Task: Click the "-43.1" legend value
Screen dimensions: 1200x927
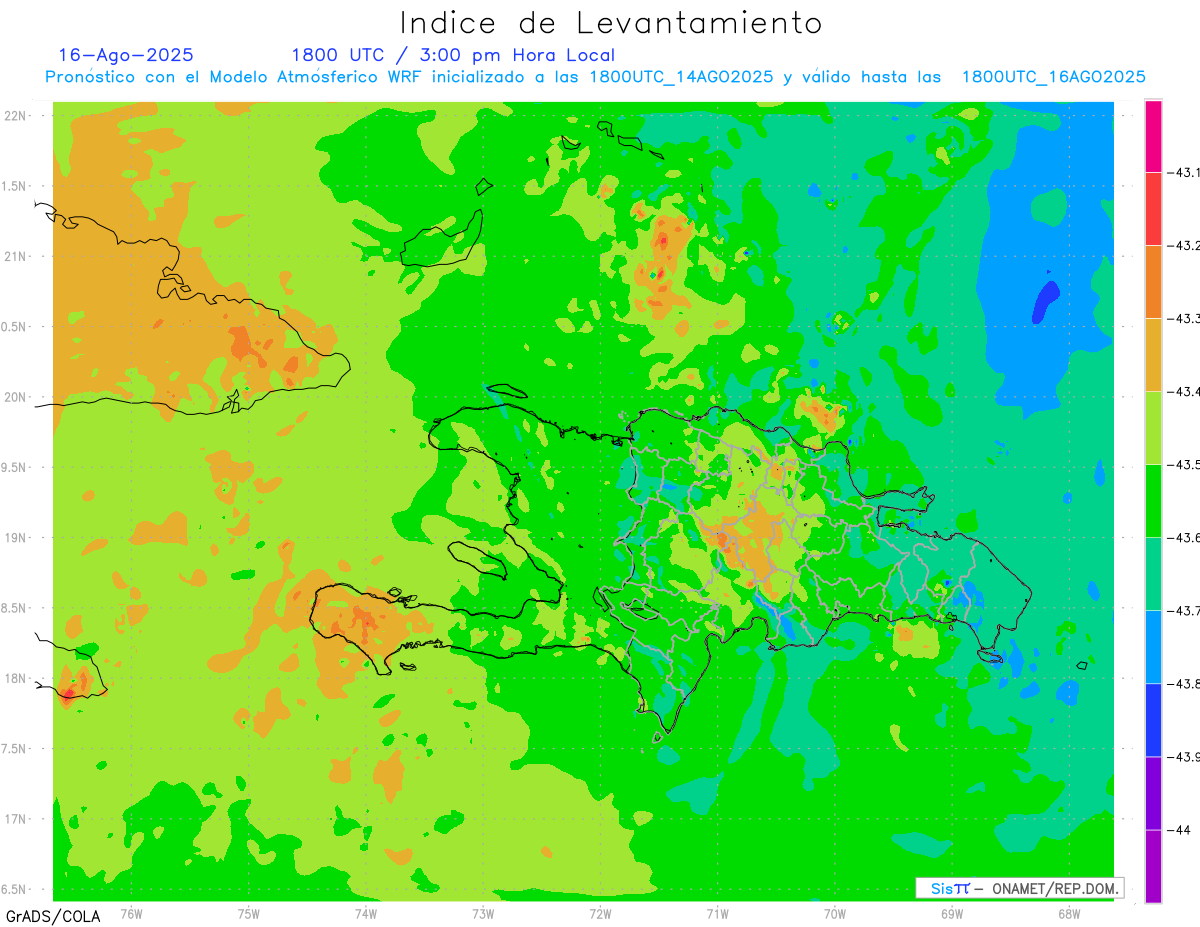Action: click(x=1184, y=173)
